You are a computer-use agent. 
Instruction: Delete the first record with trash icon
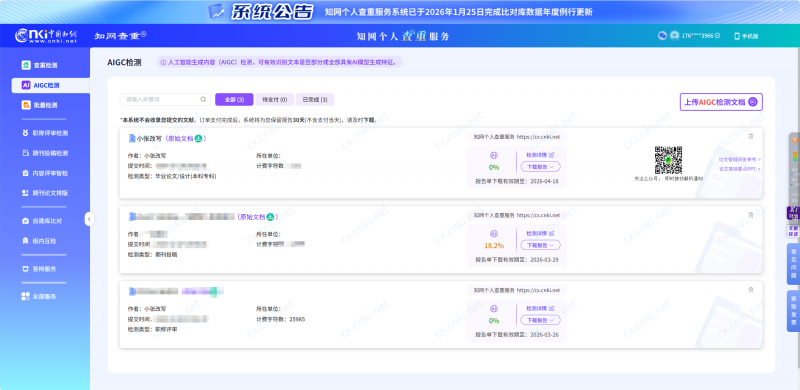751,136
